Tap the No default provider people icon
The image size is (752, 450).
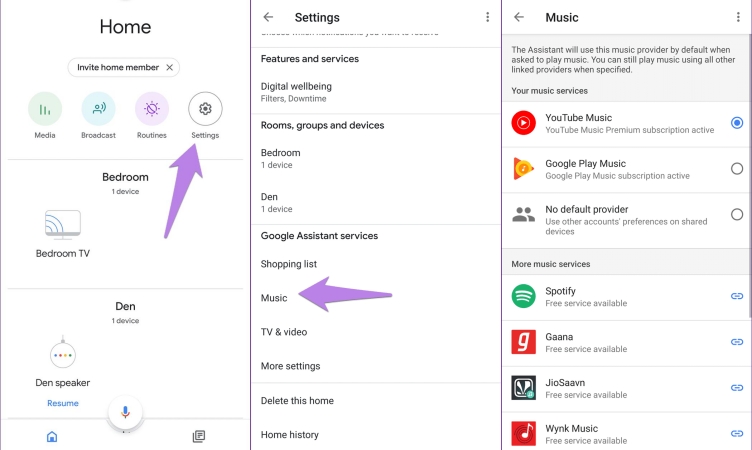(x=523, y=214)
